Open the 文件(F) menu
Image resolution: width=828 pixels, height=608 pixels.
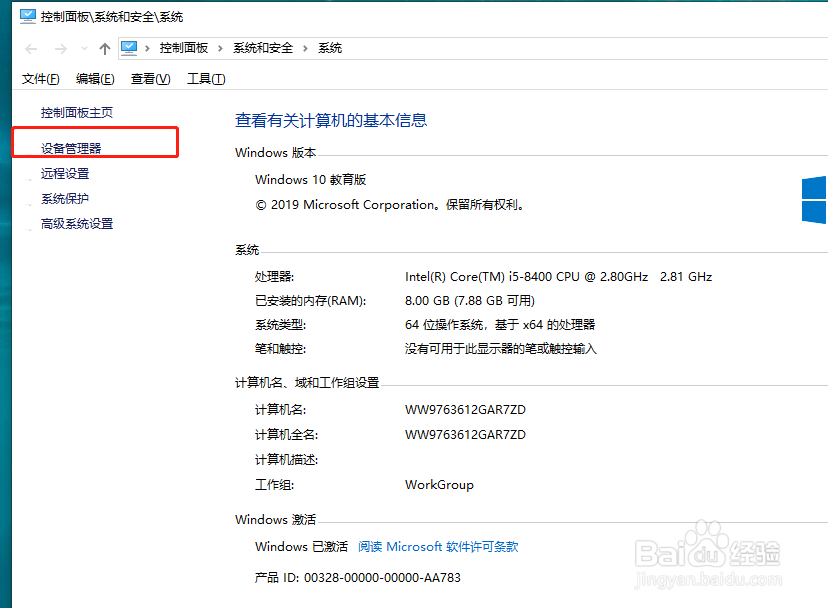point(41,79)
